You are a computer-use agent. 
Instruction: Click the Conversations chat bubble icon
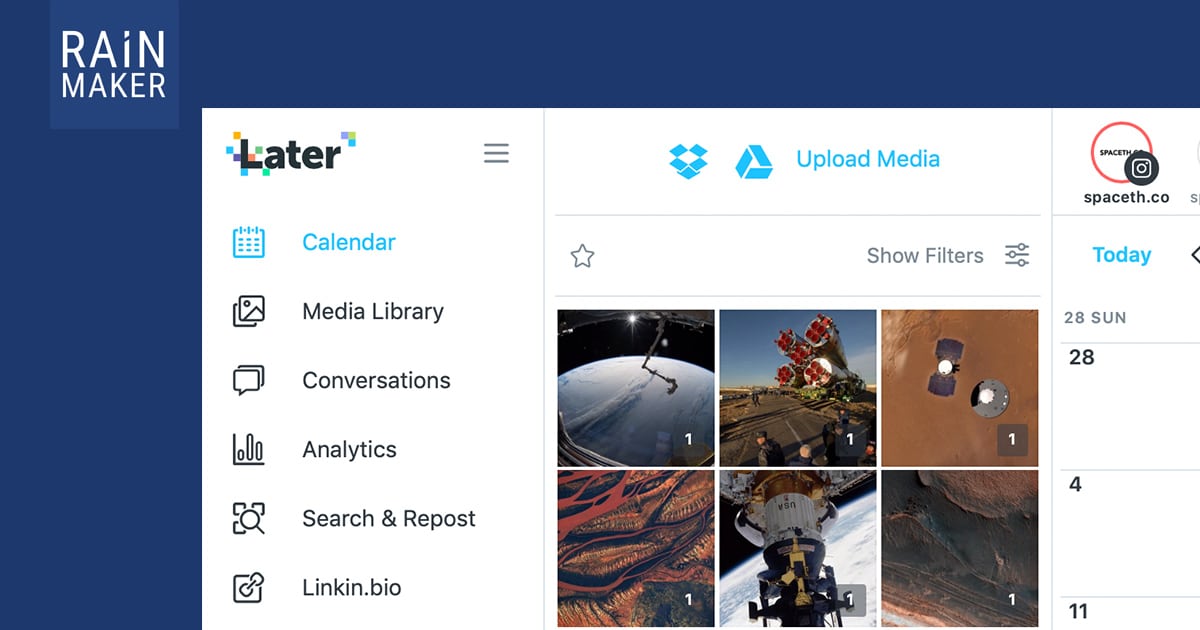point(248,381)
